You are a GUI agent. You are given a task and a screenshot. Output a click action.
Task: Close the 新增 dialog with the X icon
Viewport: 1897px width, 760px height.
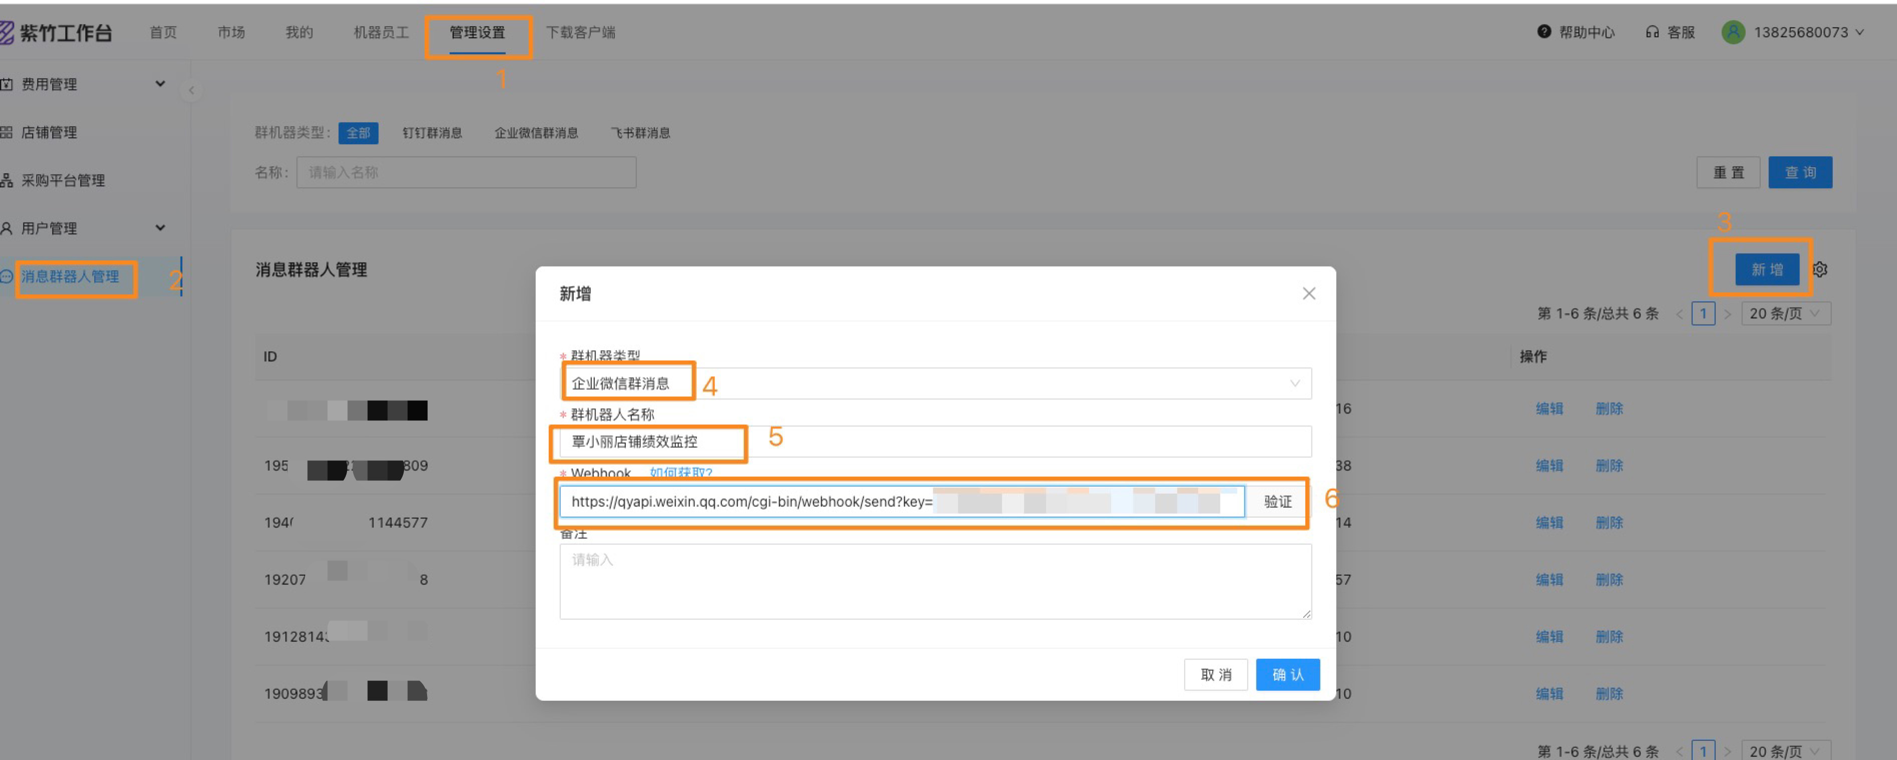pyautogui.click(x=1308, y=293)
